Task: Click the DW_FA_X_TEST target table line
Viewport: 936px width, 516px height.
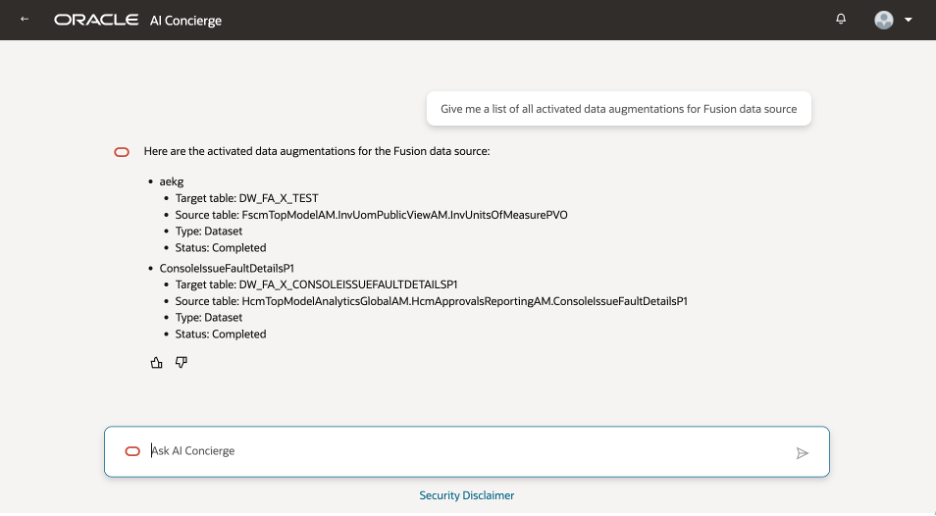Action: 247,198
